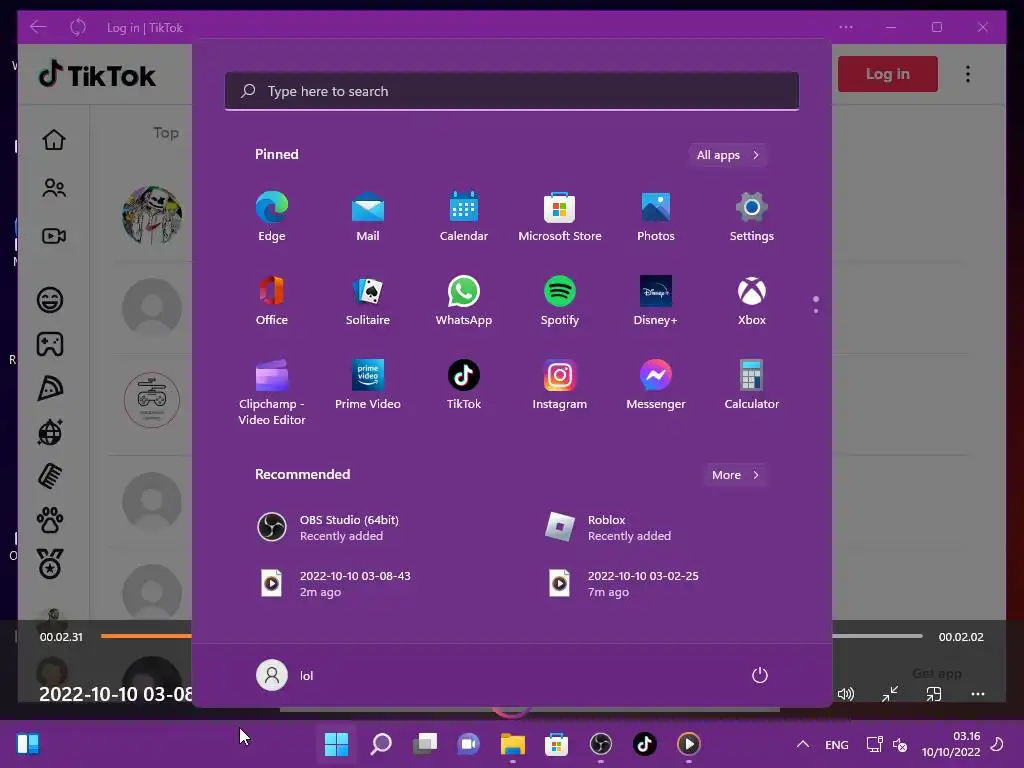This screenshot has width=1024, height=768.
Task: Open Task View on the taskbar
Action: coord(424,744)
